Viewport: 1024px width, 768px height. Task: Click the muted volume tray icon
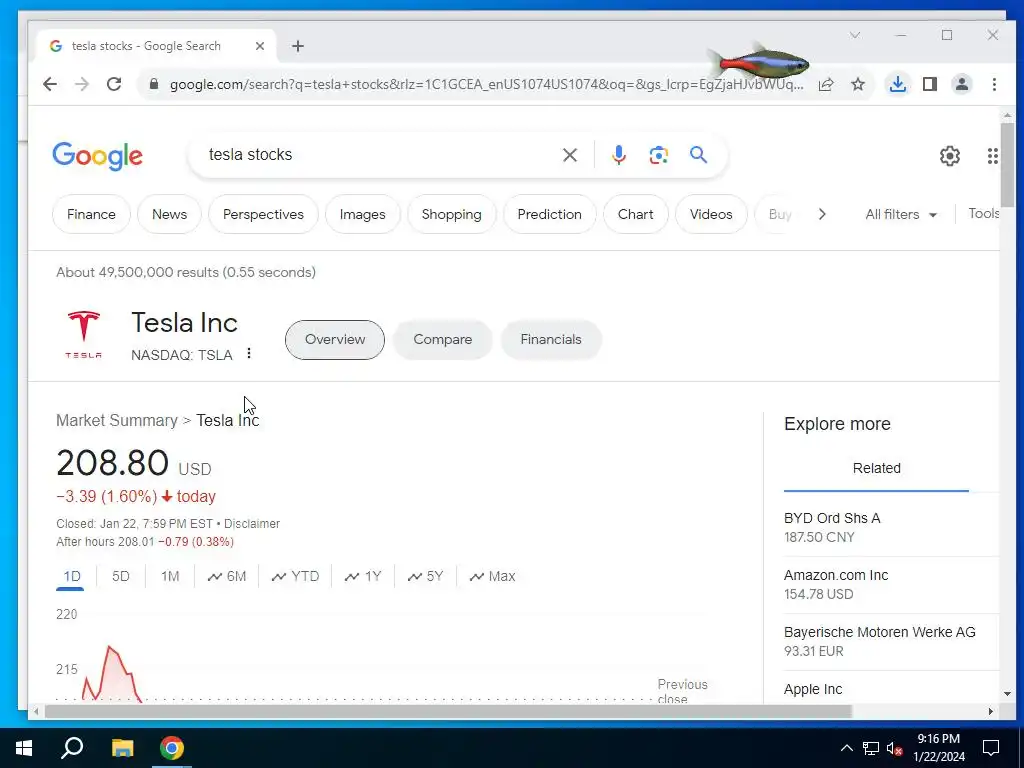894,748
